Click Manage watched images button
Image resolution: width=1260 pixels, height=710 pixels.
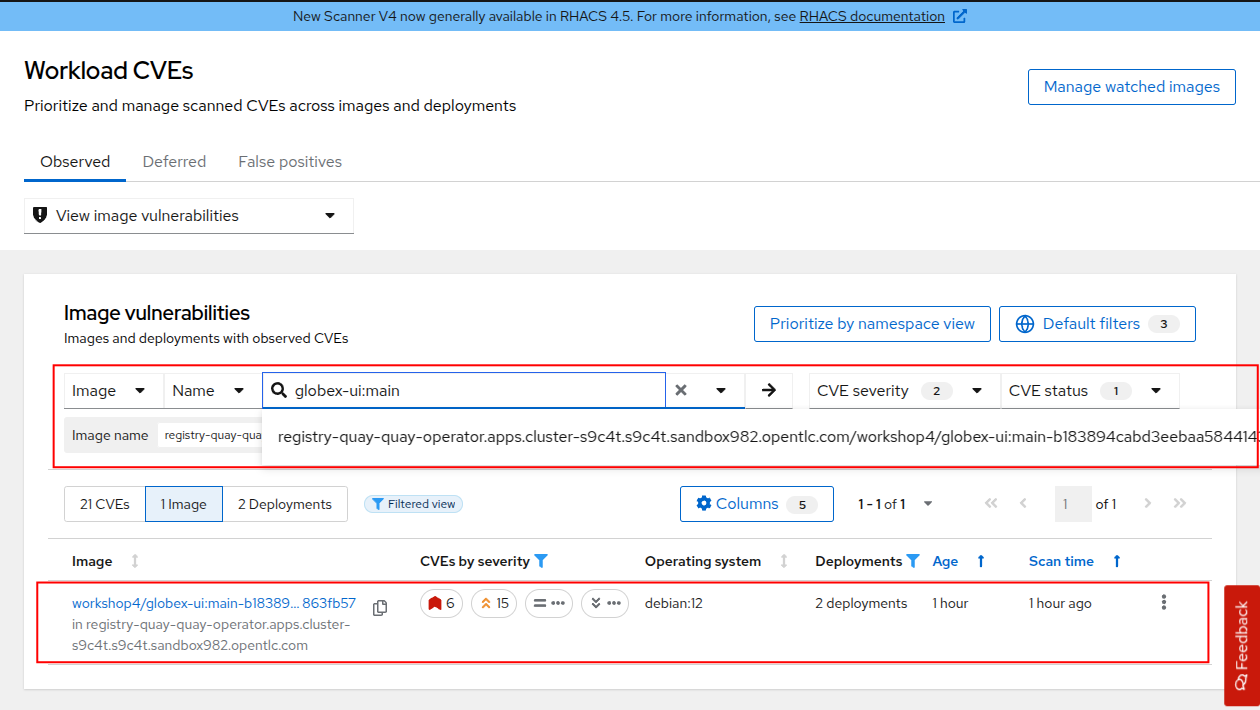pos(1131,87)
